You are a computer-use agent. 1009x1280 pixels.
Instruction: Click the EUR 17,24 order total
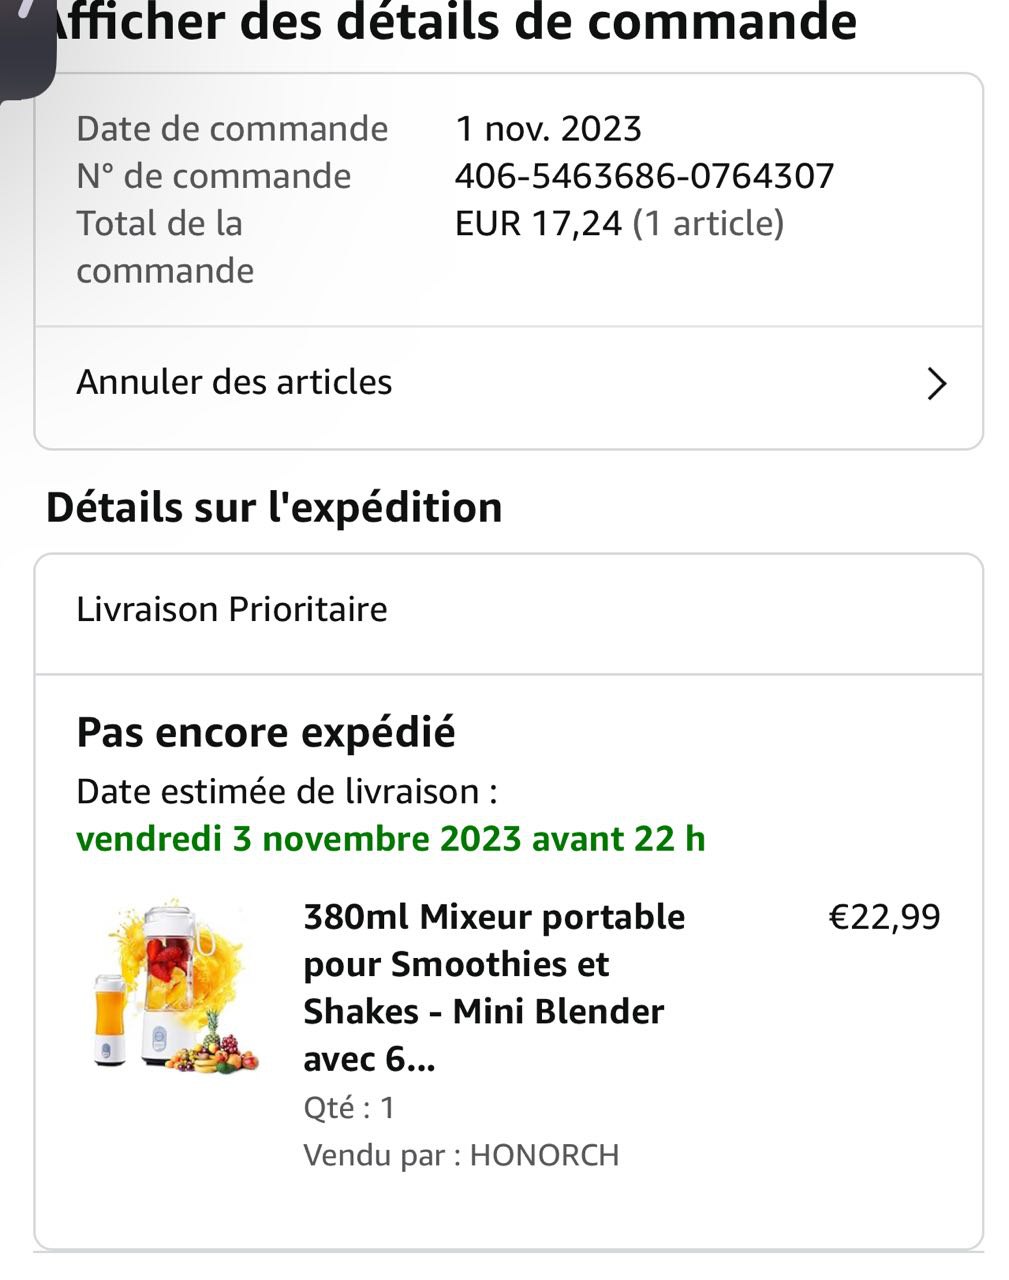[x=538, y=223]
